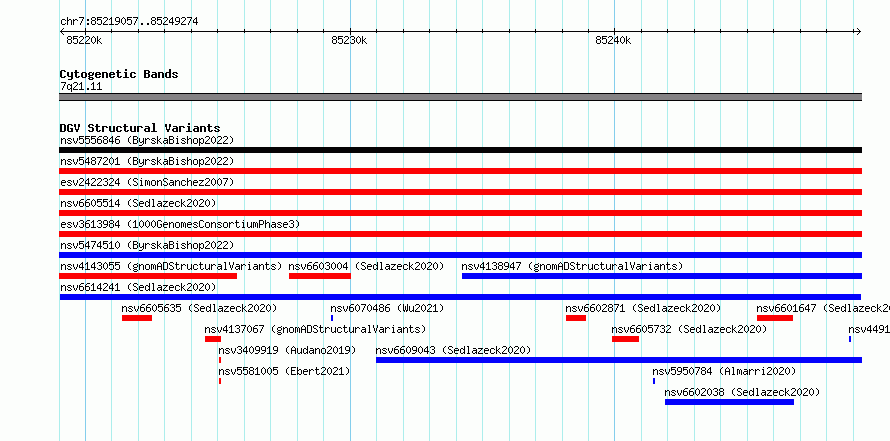Click the 85240k ruler position label

(613, 41)
